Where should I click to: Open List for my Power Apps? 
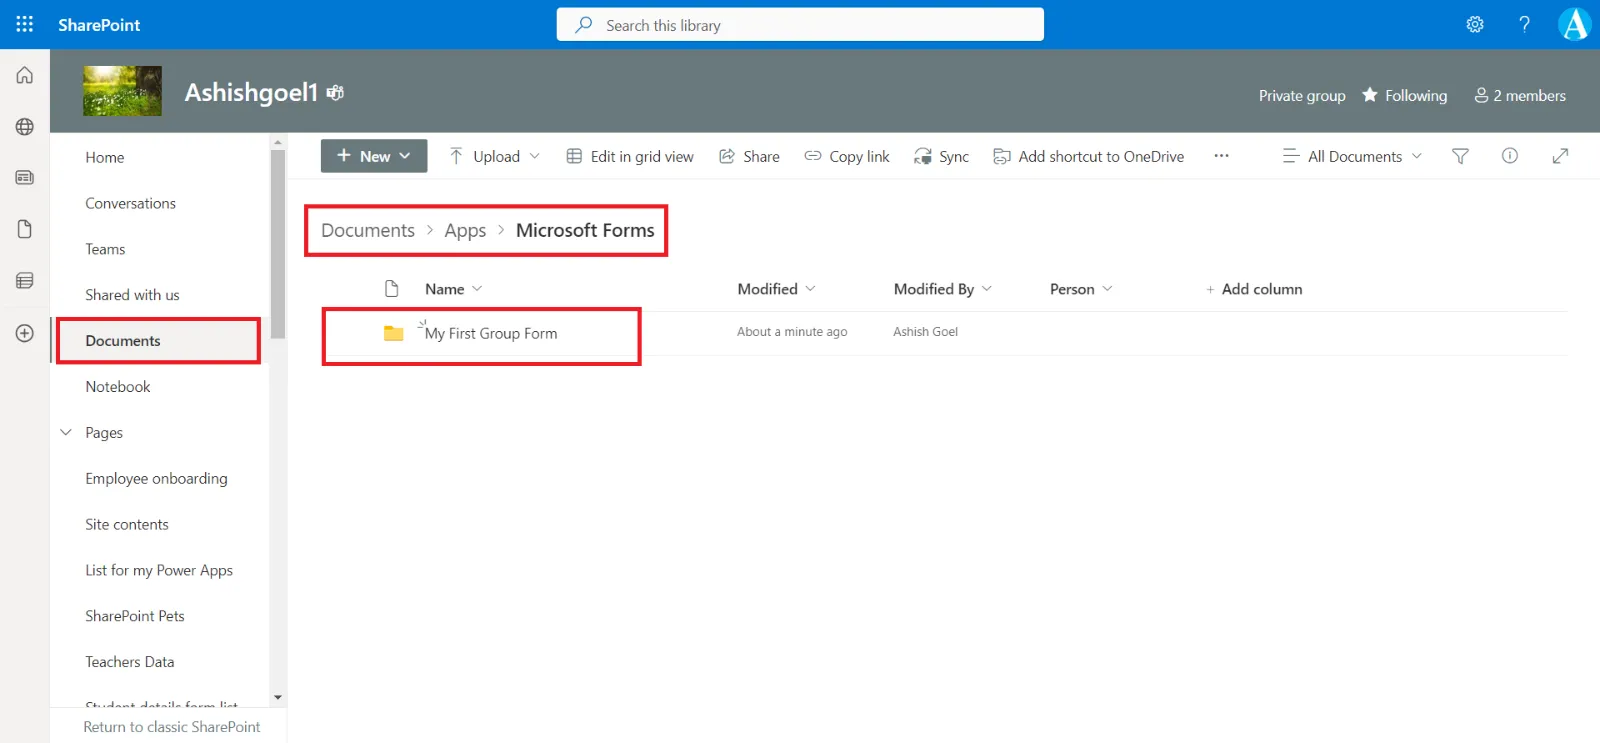pyautogui.click(x=159, y=571)
